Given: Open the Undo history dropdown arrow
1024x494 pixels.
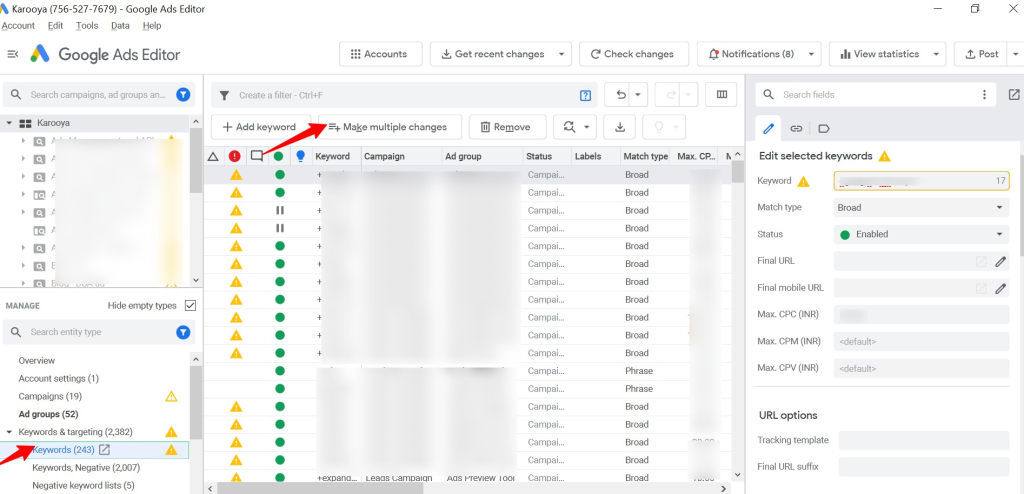Looking at the screenshot, I should pos(638,95).
